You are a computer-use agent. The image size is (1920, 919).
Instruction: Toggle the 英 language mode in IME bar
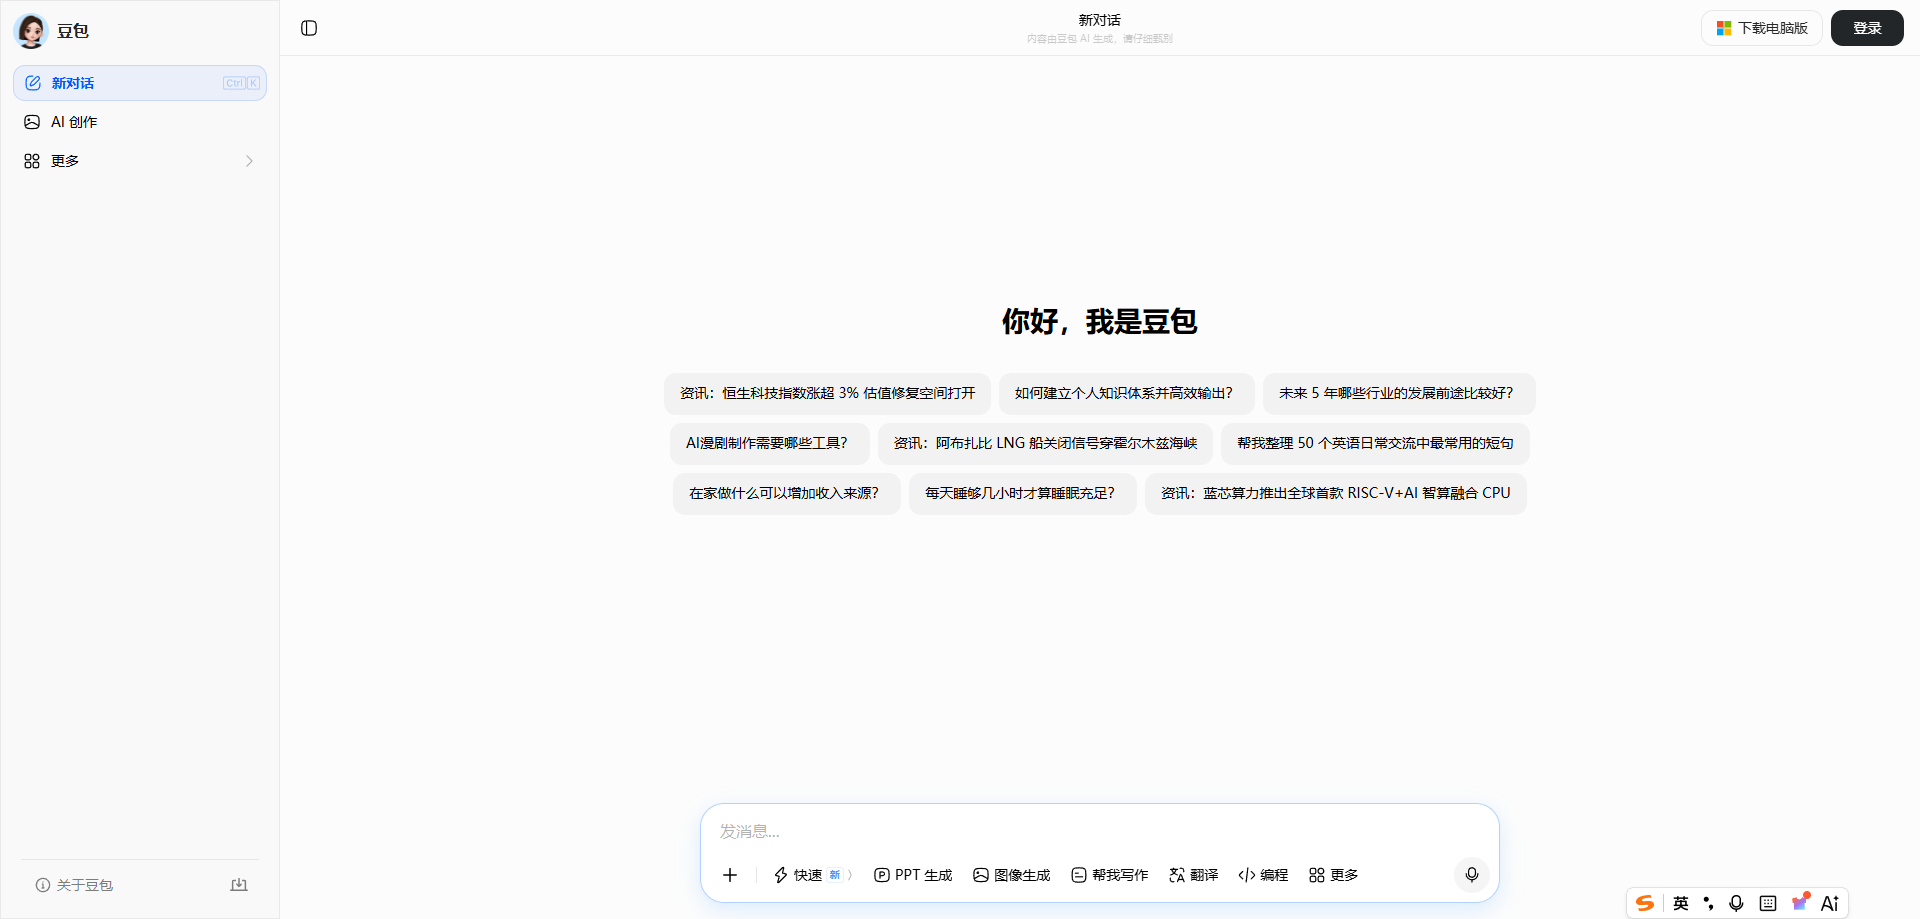[x=1681, y=903]
